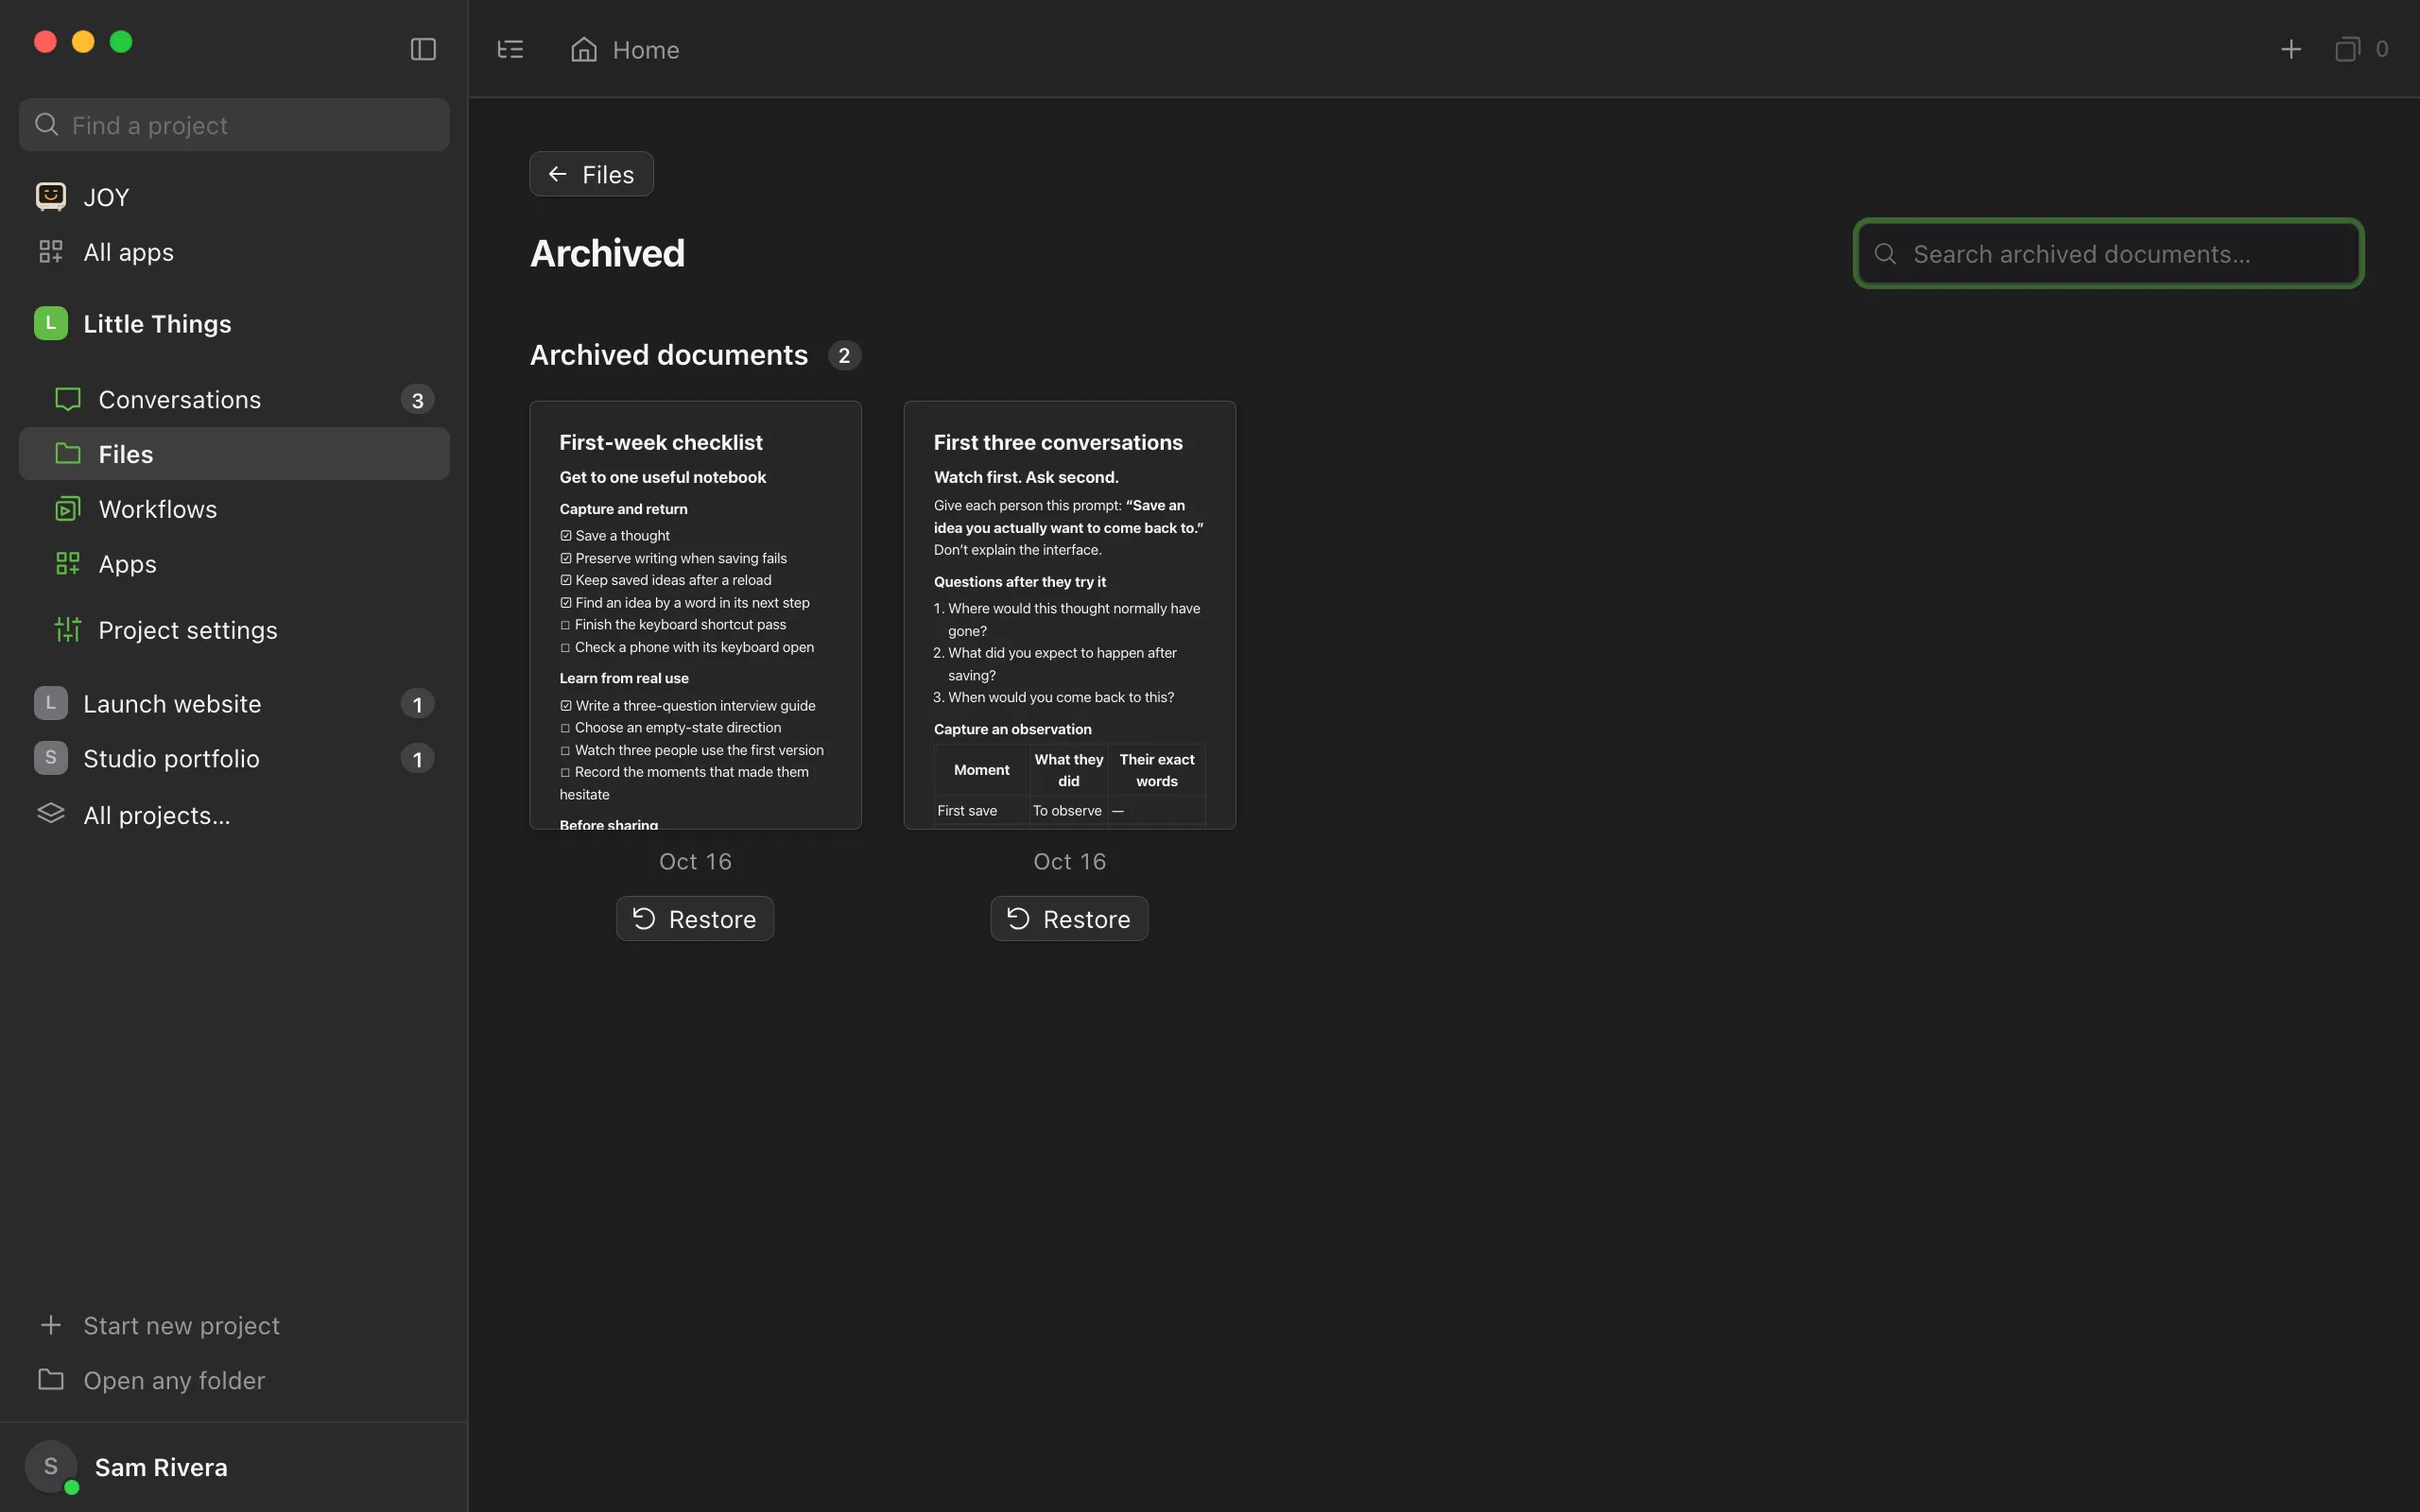Click the Archived documents count badge 2
2420x1512 pixels.
(x=844, y=355)
